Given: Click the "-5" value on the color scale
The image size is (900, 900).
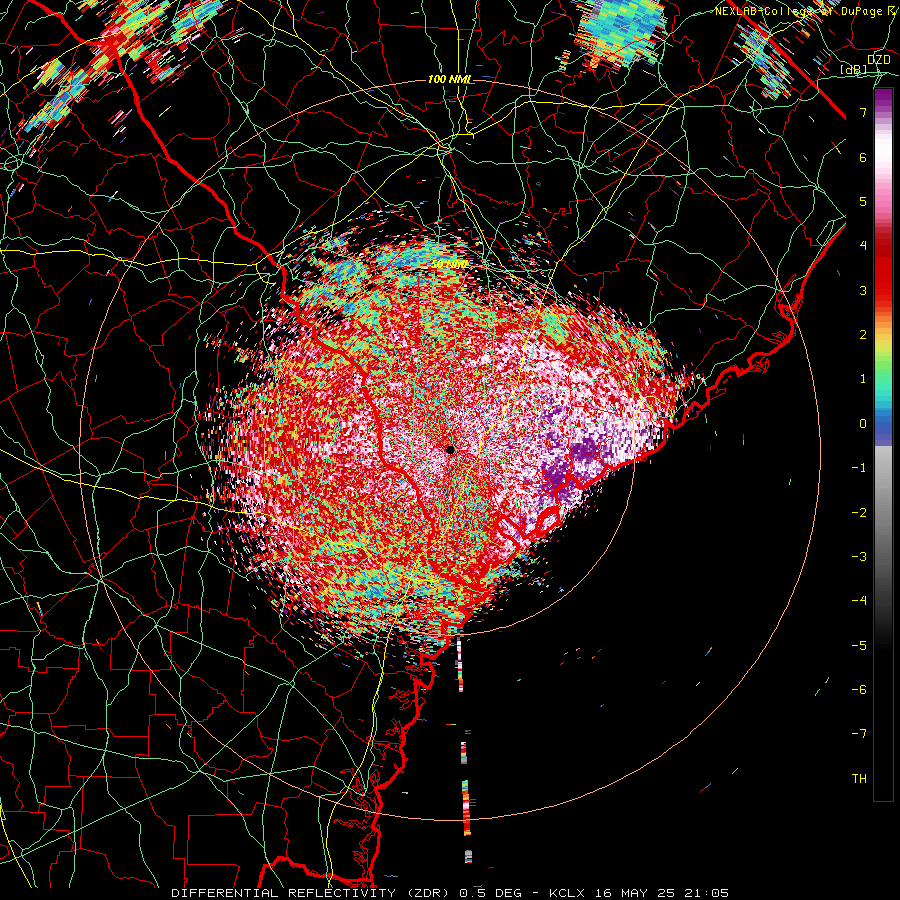Looking at the screenshot, I should (x=859, y=646).
